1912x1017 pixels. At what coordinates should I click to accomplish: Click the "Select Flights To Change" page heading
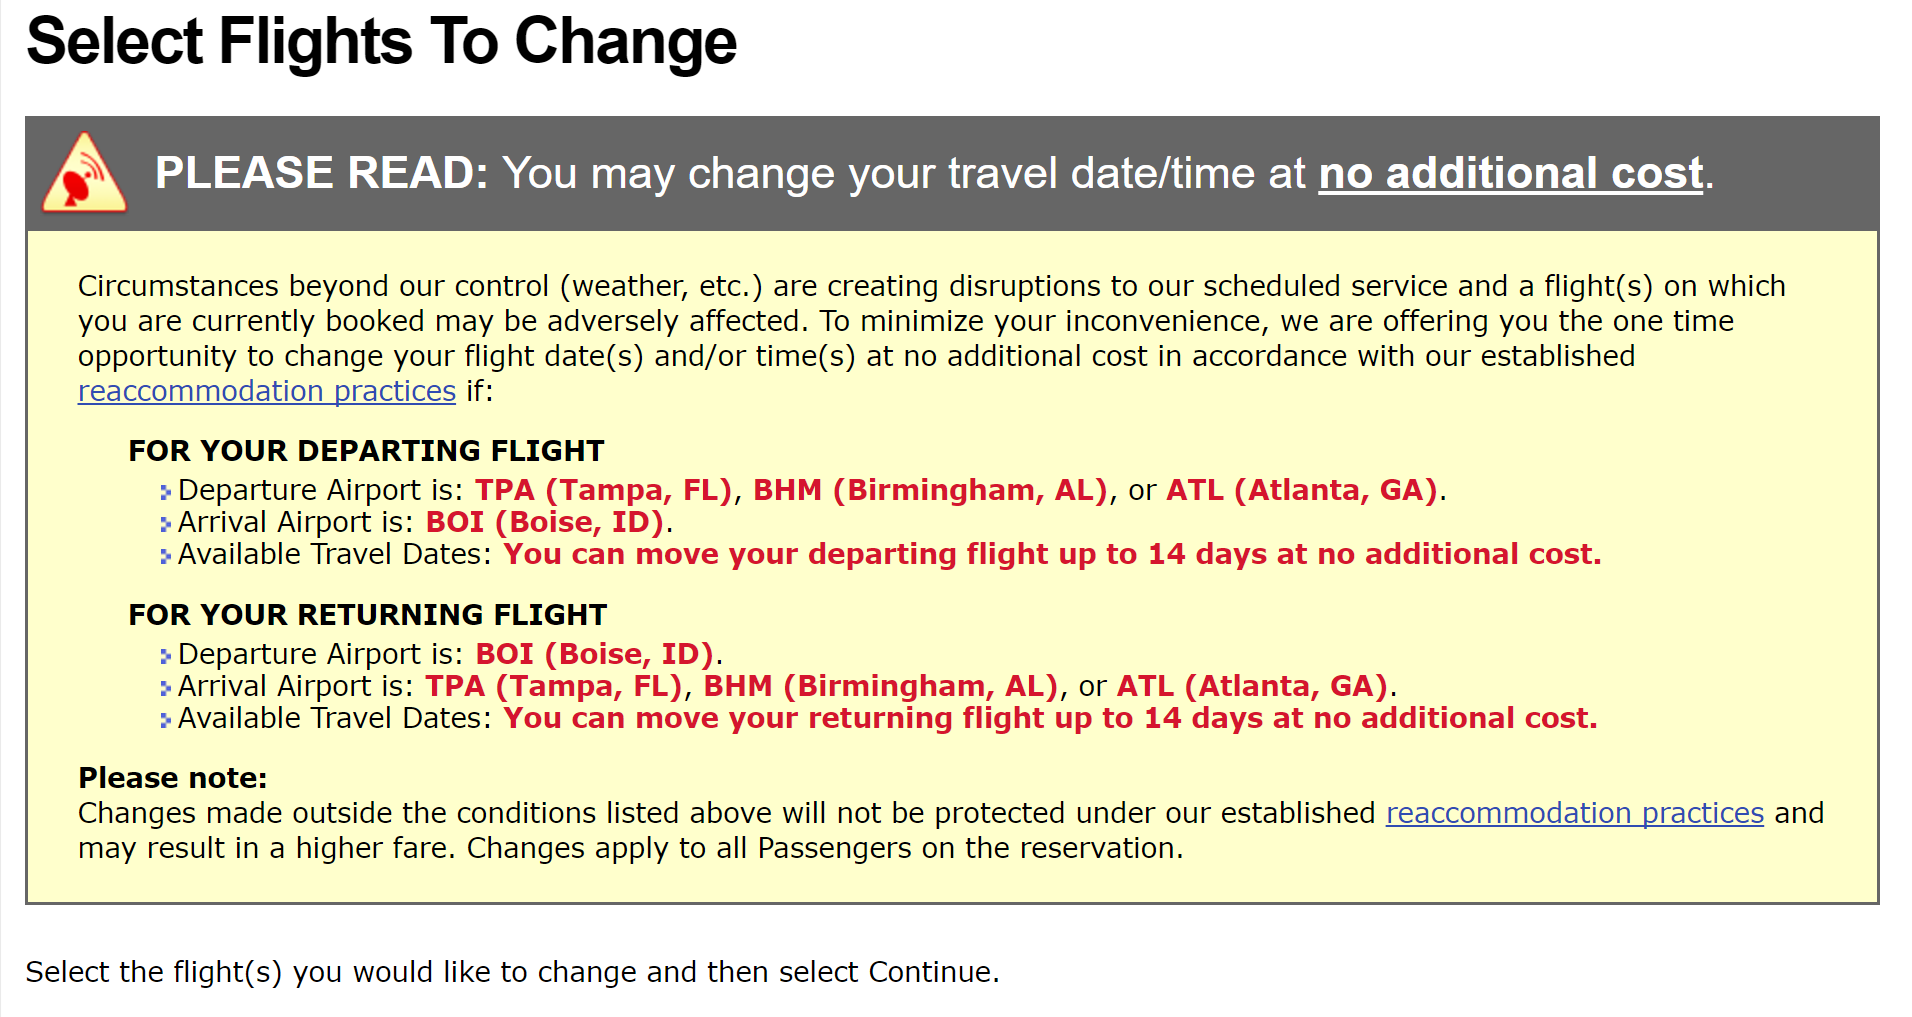pos(381,42)
